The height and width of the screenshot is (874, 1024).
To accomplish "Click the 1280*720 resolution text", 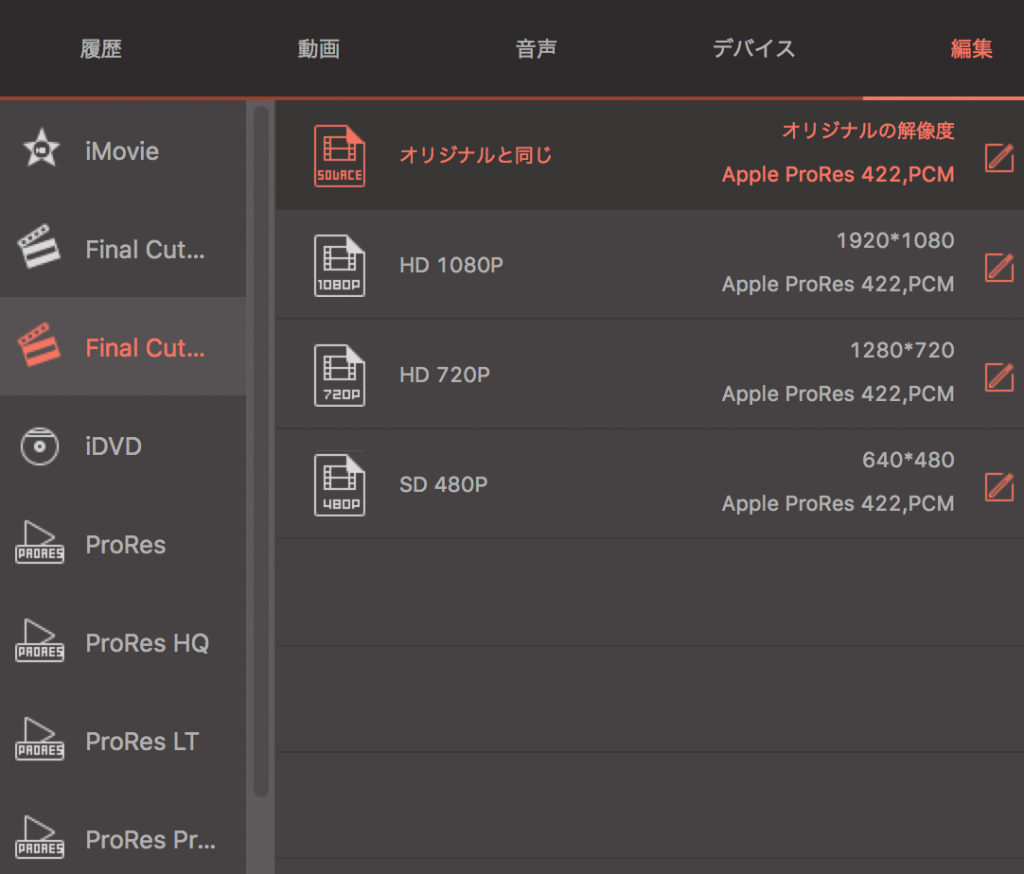I will 902,350.
